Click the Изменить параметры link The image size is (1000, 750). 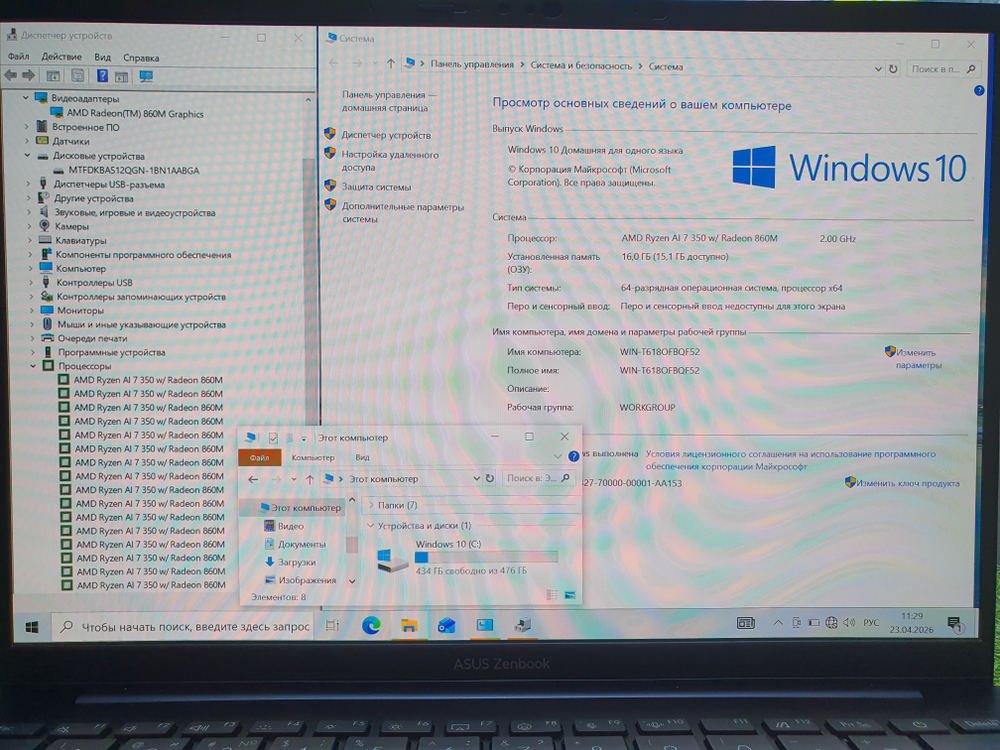pos(918,358)
